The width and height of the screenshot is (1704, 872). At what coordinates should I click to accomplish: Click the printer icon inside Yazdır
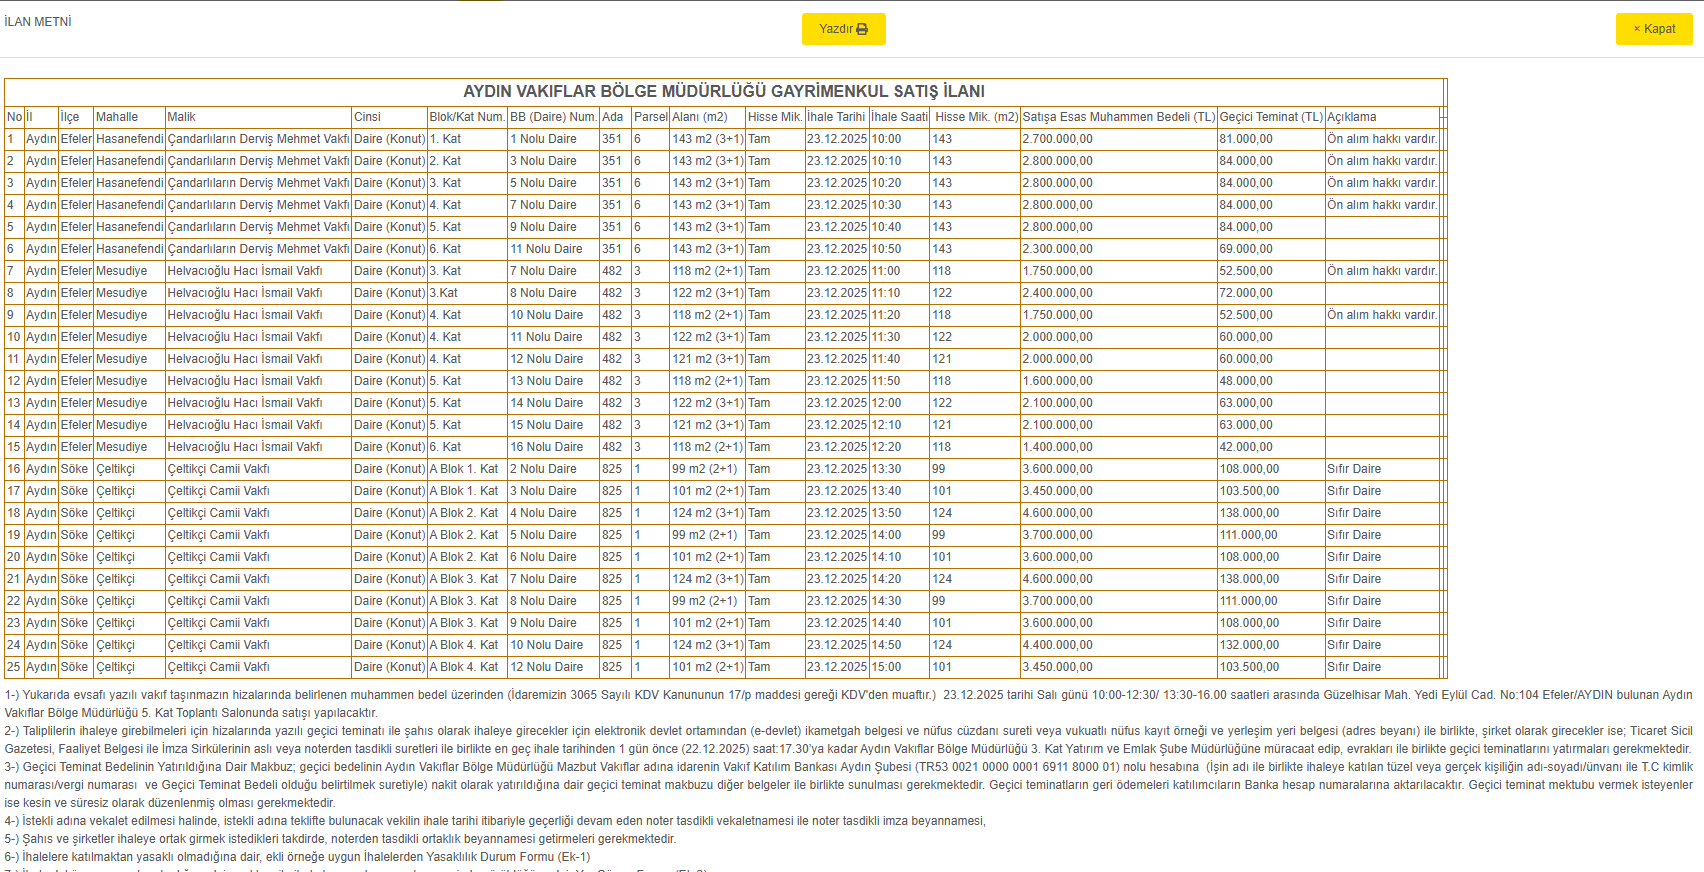[862, 29]
